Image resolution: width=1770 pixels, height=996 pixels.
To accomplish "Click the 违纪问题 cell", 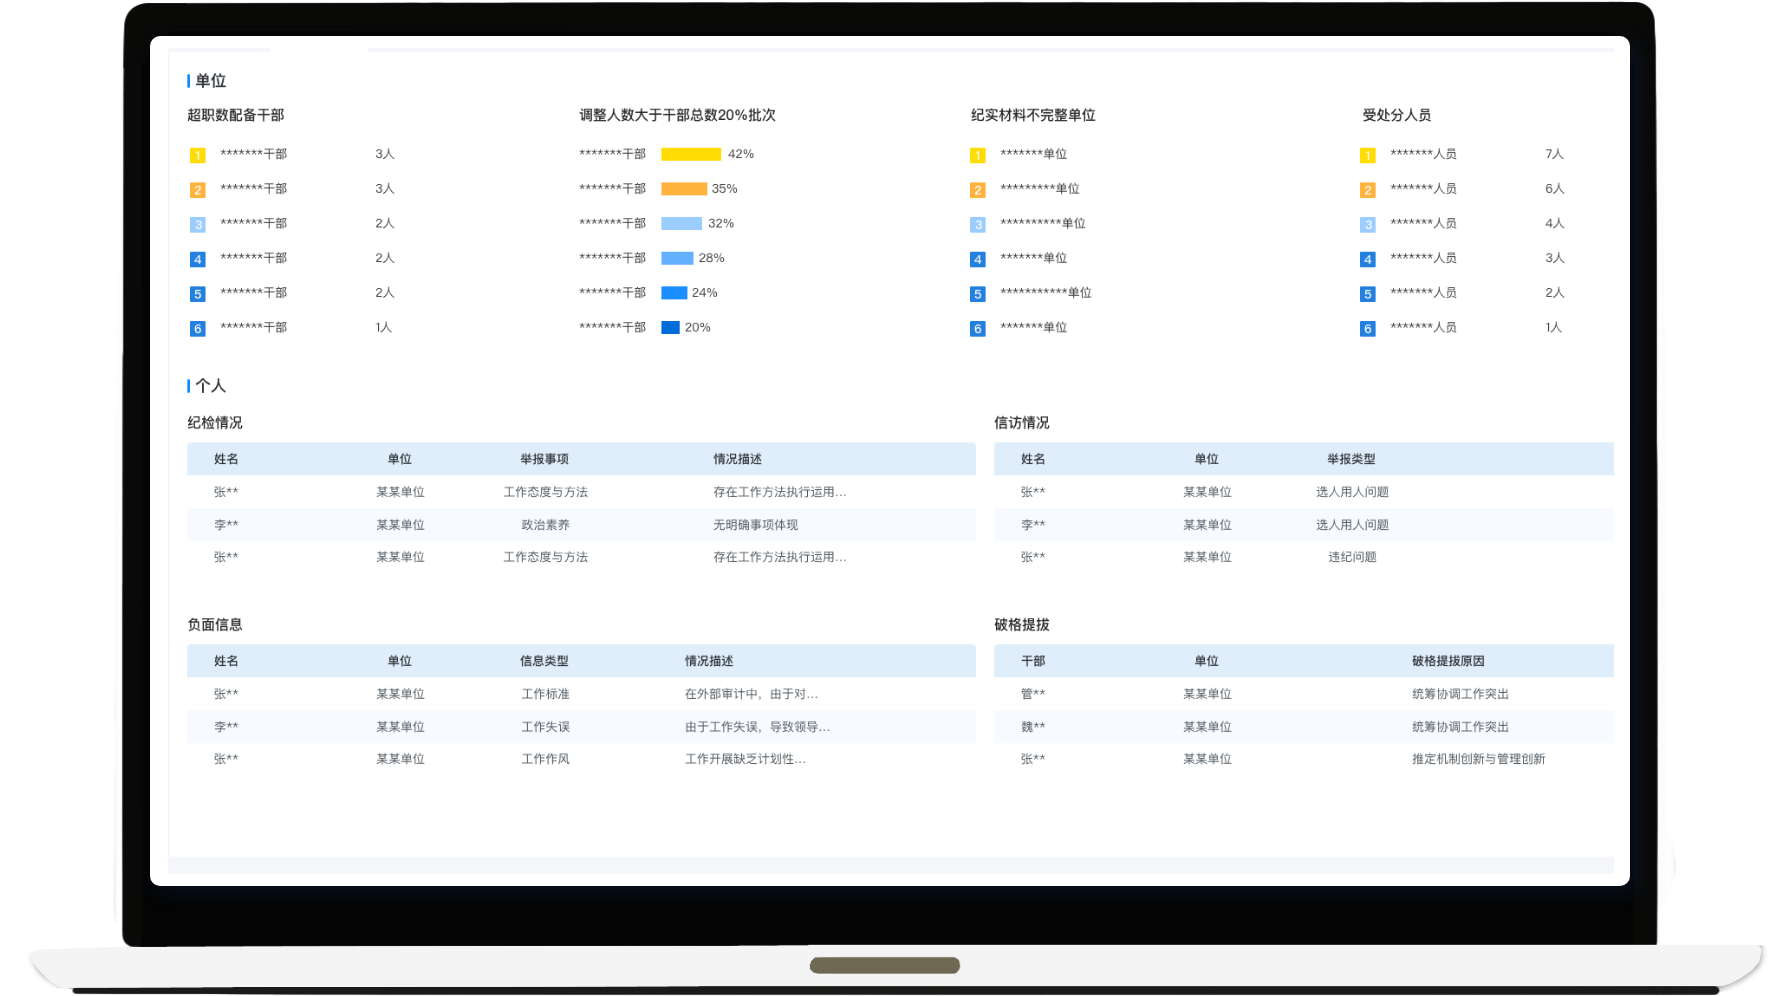I will pos(1352,557).
